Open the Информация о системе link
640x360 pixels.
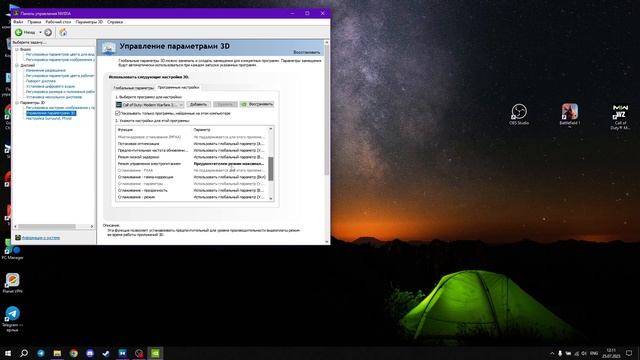click(41, 238)
